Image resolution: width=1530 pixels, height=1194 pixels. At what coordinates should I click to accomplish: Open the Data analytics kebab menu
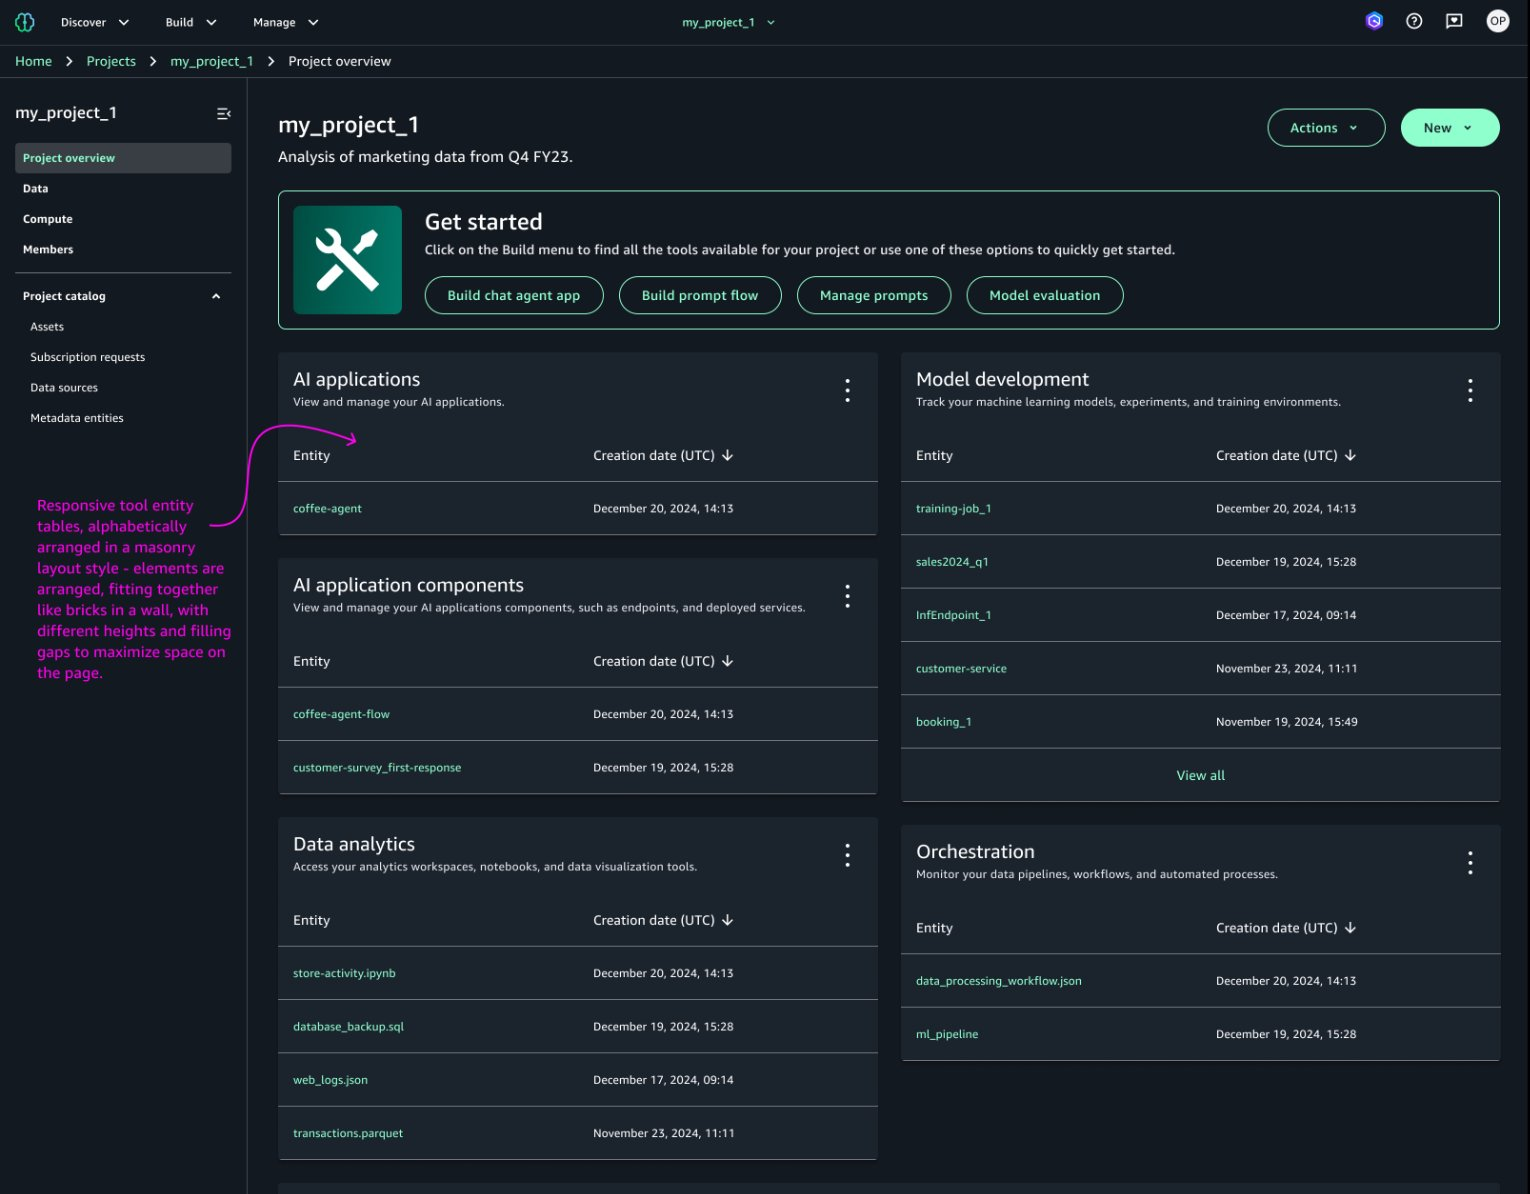coord(847,855)
